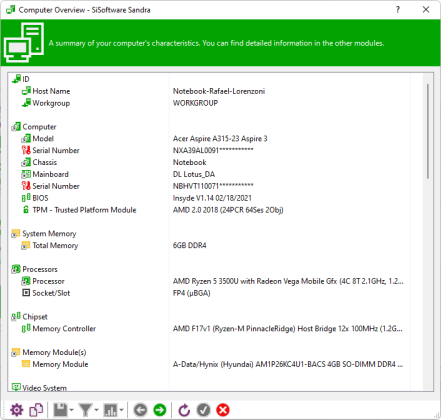Click the value WORKGROUP
The height and width of the screenshot is (420, 441).
pos(195,103)
